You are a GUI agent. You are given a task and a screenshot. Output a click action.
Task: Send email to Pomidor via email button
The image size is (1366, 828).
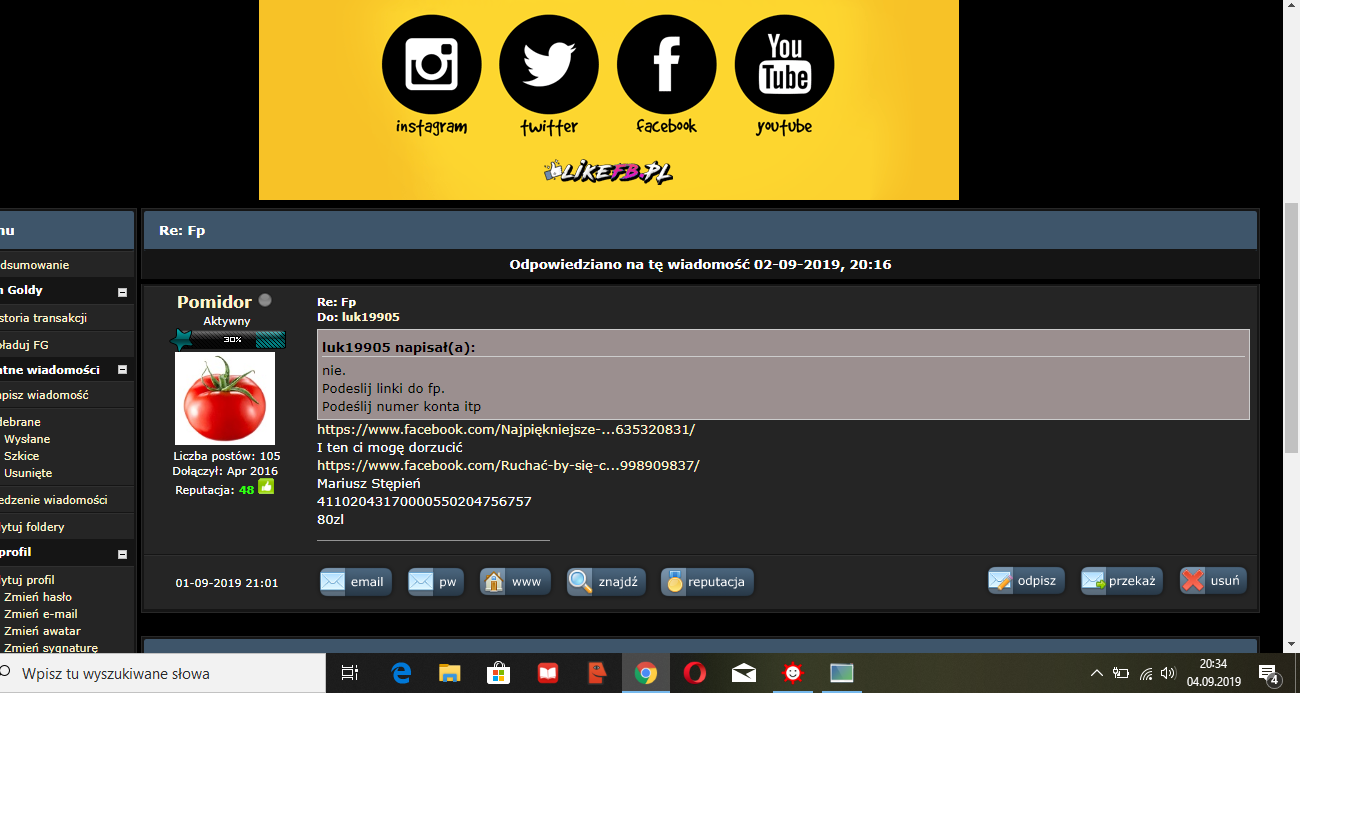[355, 582]
